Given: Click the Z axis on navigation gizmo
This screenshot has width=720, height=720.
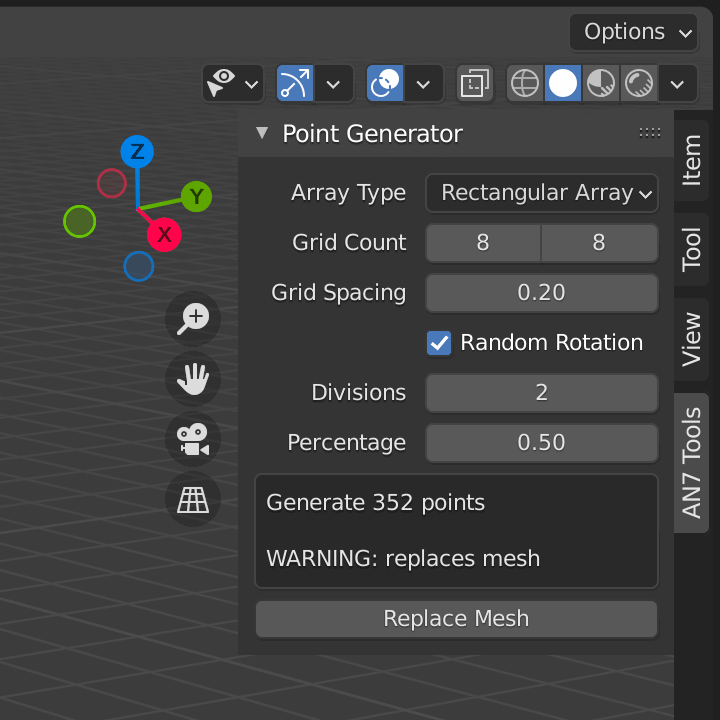Looking at the screenshot, I should coord(137,152).
